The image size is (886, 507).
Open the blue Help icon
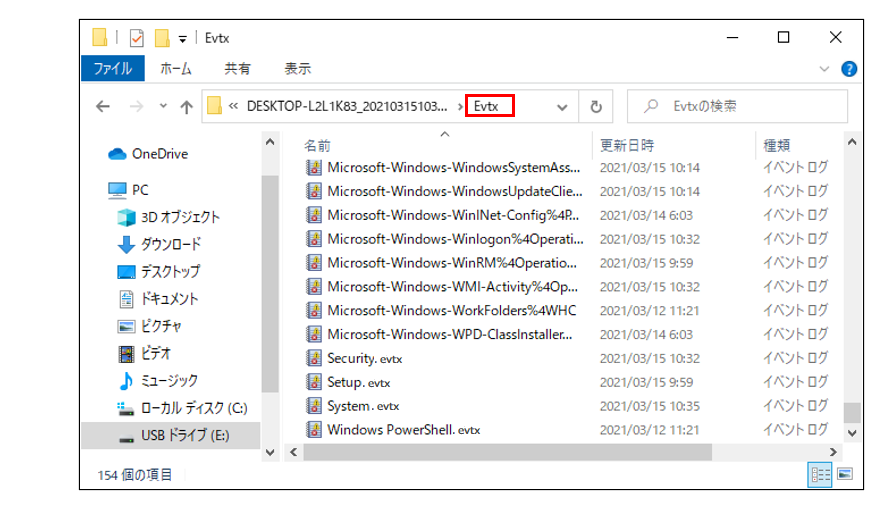849,69
